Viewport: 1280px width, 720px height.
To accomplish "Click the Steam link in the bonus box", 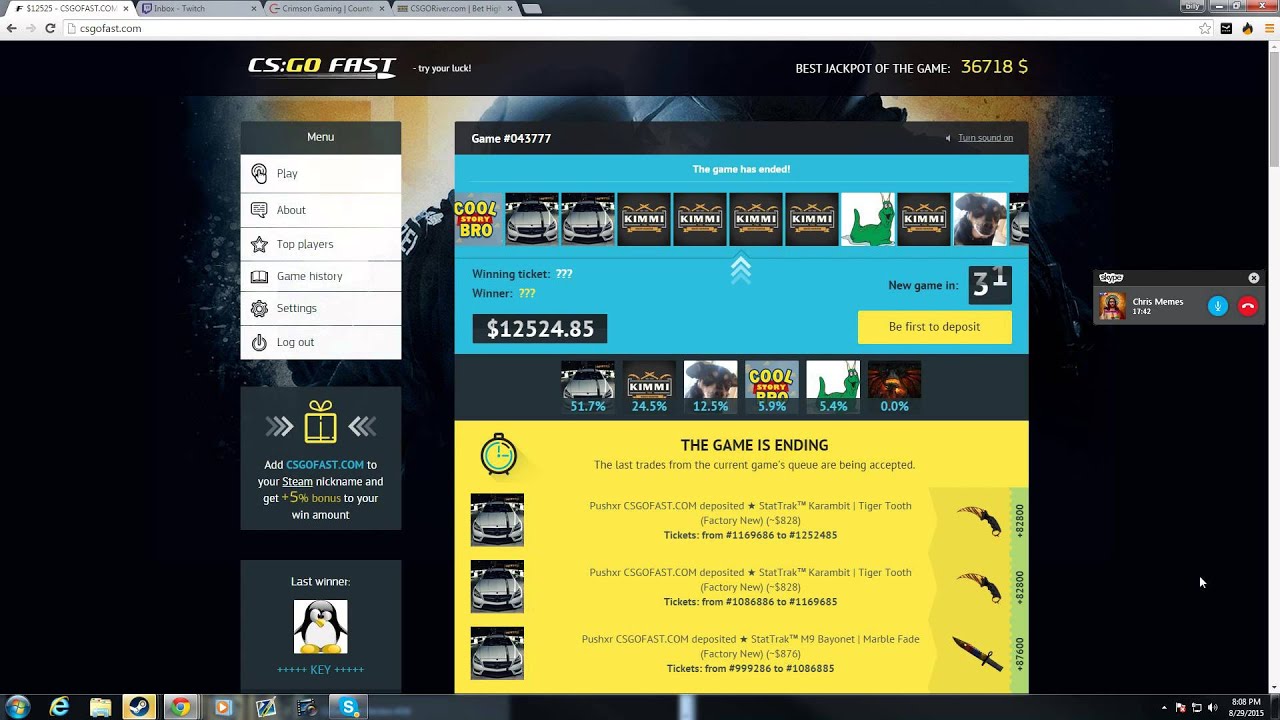I will 297,482.
